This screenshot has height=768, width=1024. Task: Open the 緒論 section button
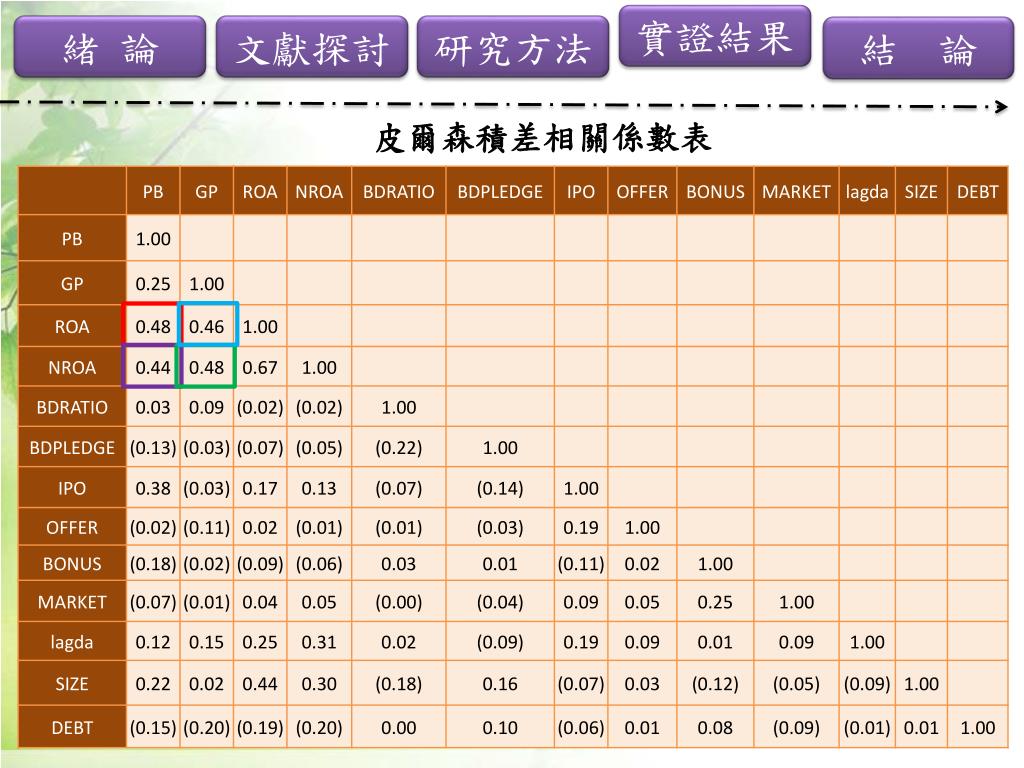(110, 47)
